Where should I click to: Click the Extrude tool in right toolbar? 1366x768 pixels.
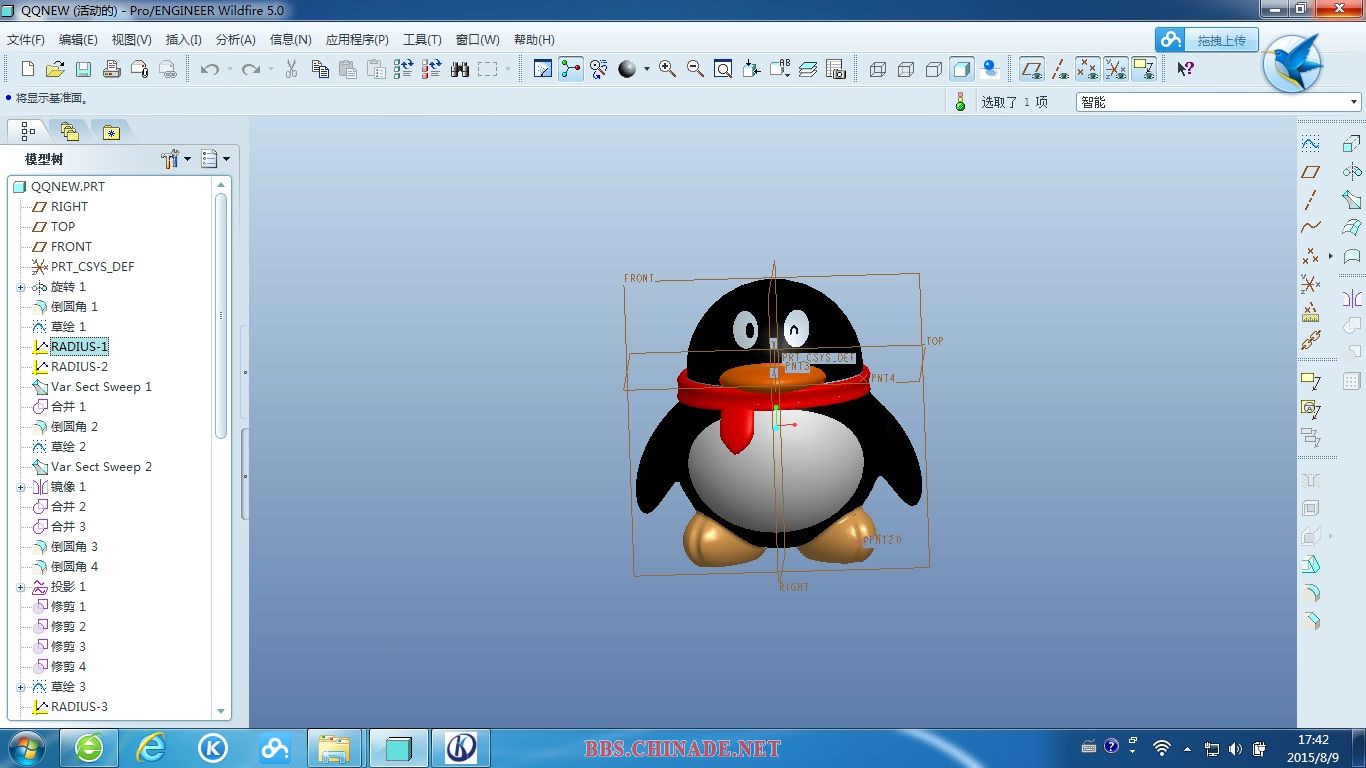click(1352, 144)
